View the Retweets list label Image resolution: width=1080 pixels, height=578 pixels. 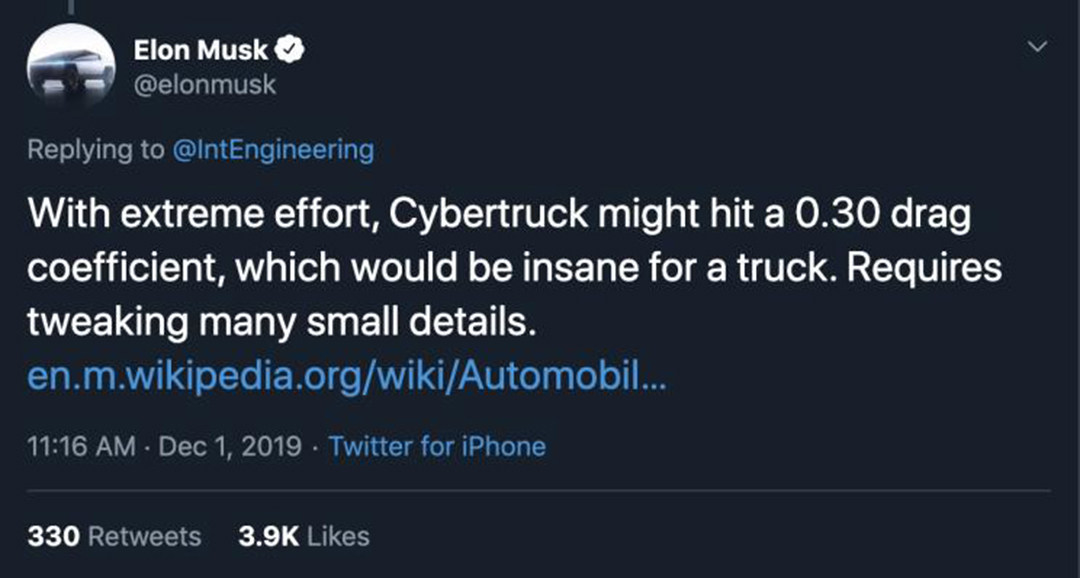(x=145, y=536)
